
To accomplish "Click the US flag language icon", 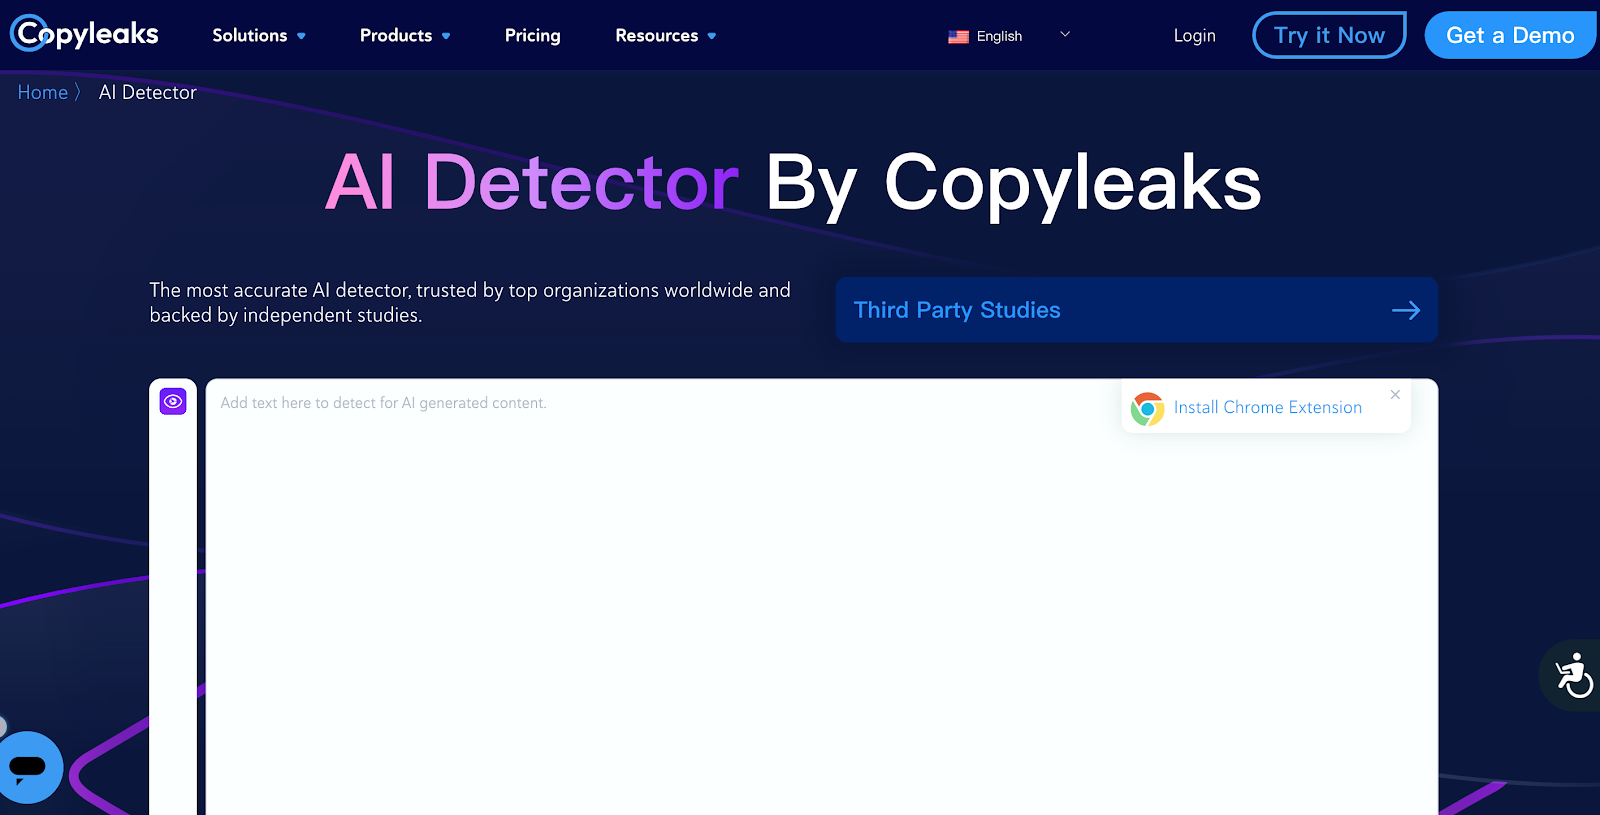I will pos(958,36).
